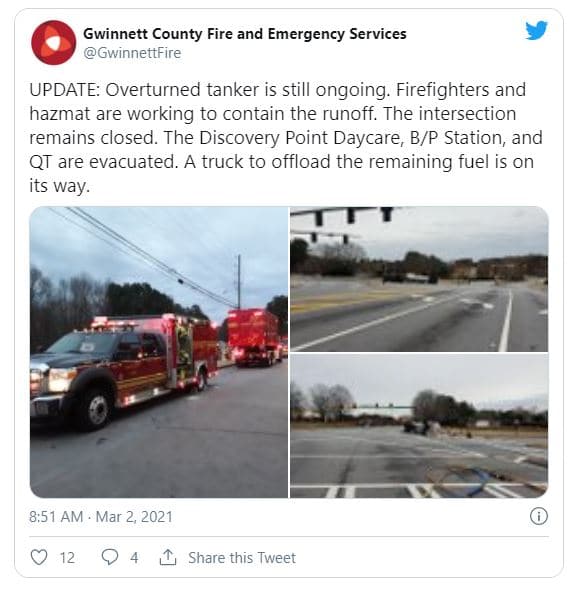View the 8:51 AM Mar 2, 2021 timestamp
The height and width of the screenshot is (589, 581).
click(101, 517)
